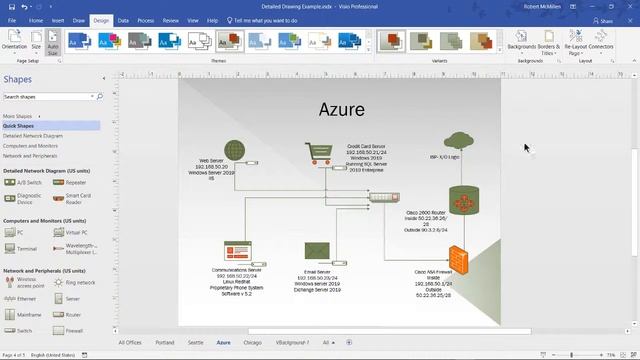Viewport: 640px width, 360px height.
Task: Click the shopping cart Credit Card Server
Action: [x=319, y=153]
